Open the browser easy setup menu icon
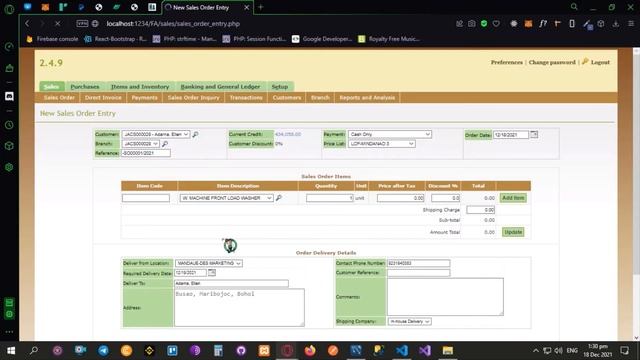Image resolution: width=640 pixels, height=360 pixels. 631,24
